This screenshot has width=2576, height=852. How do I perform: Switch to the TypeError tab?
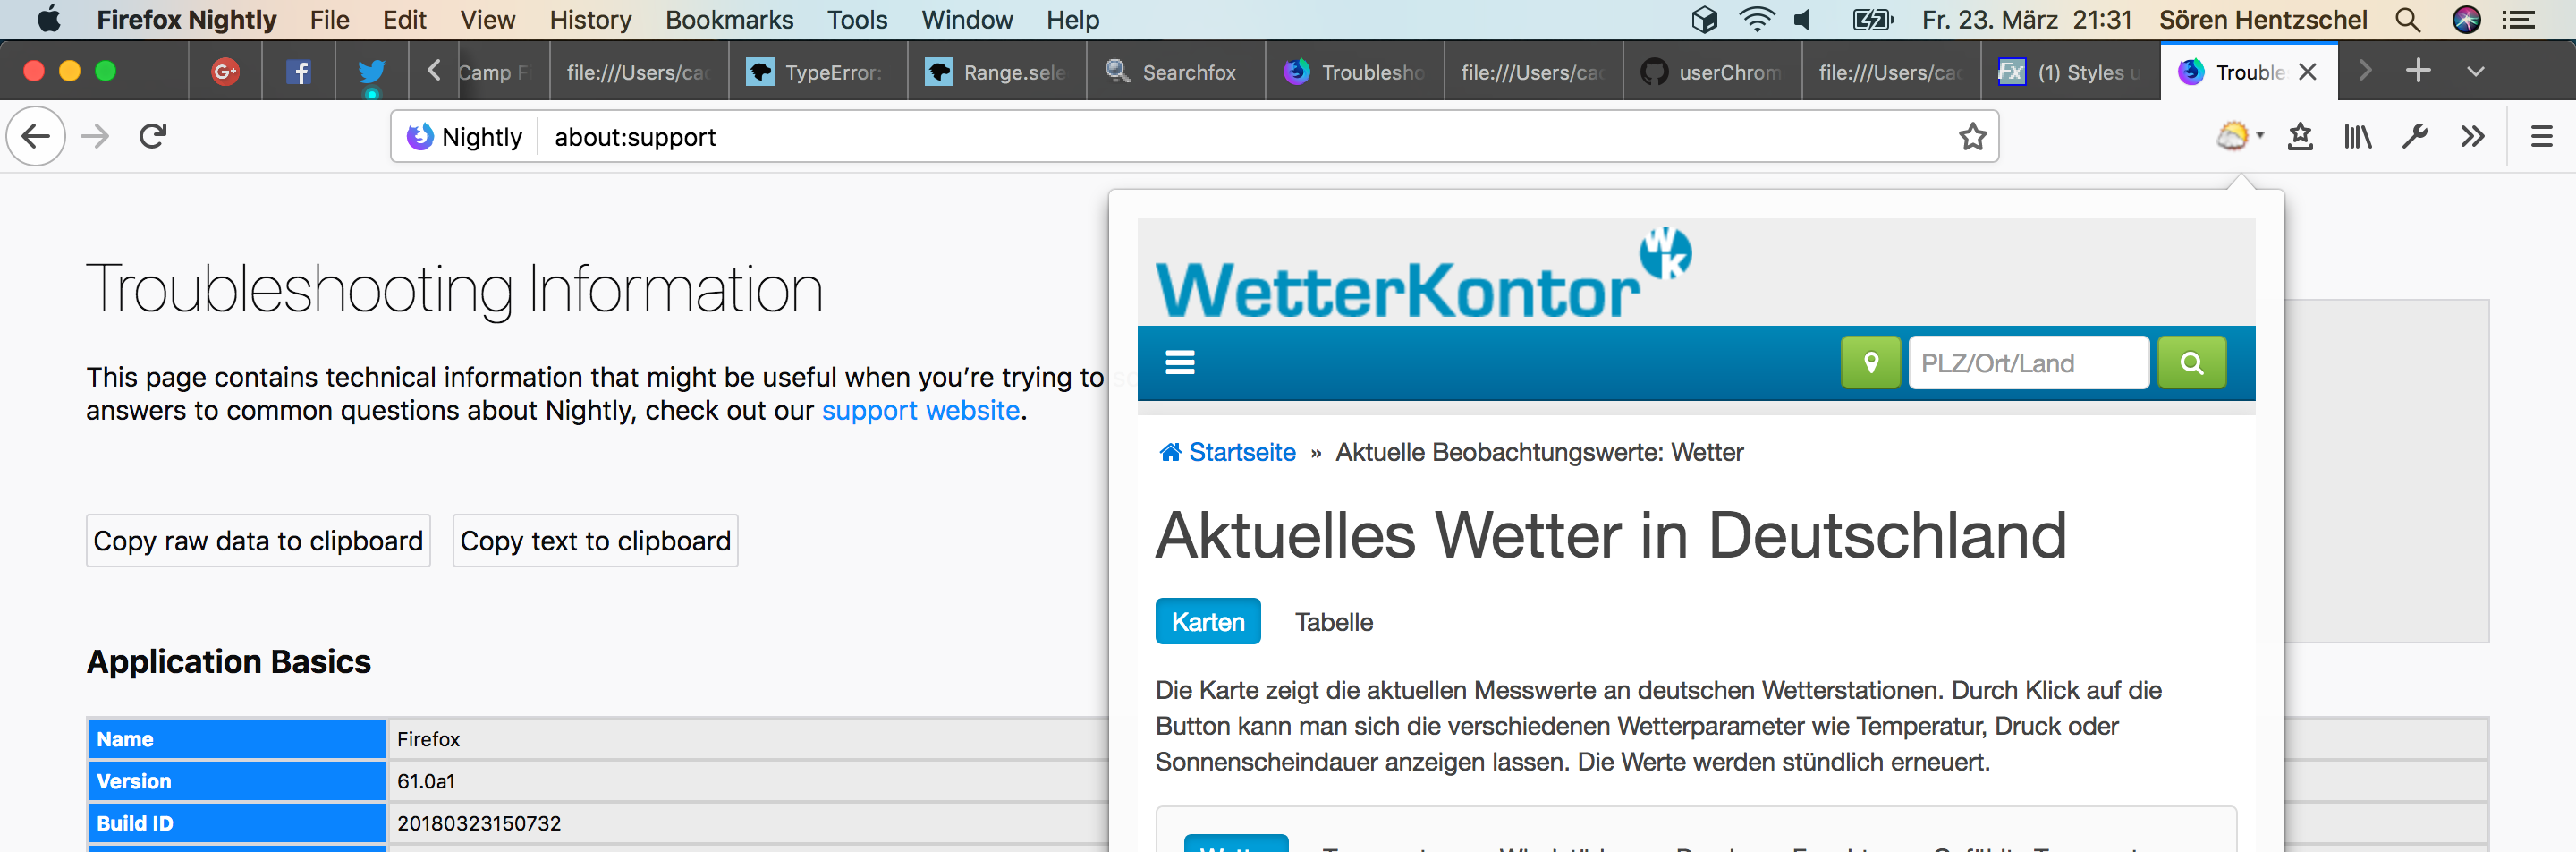click(x=818, y=71)
